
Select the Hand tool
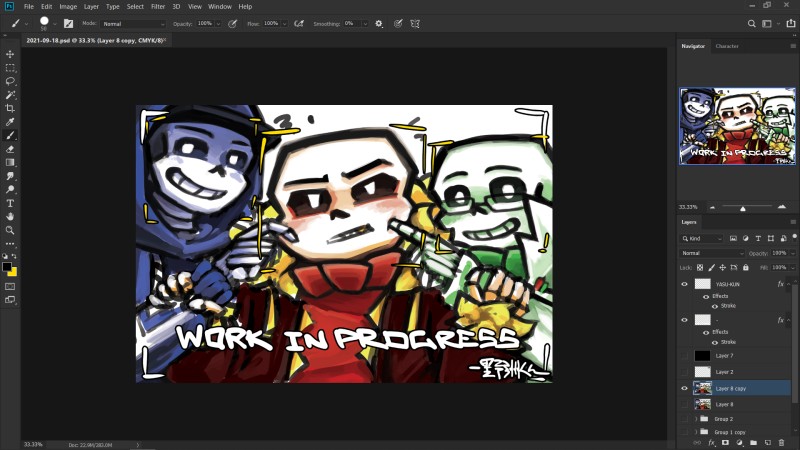point(10,216)
